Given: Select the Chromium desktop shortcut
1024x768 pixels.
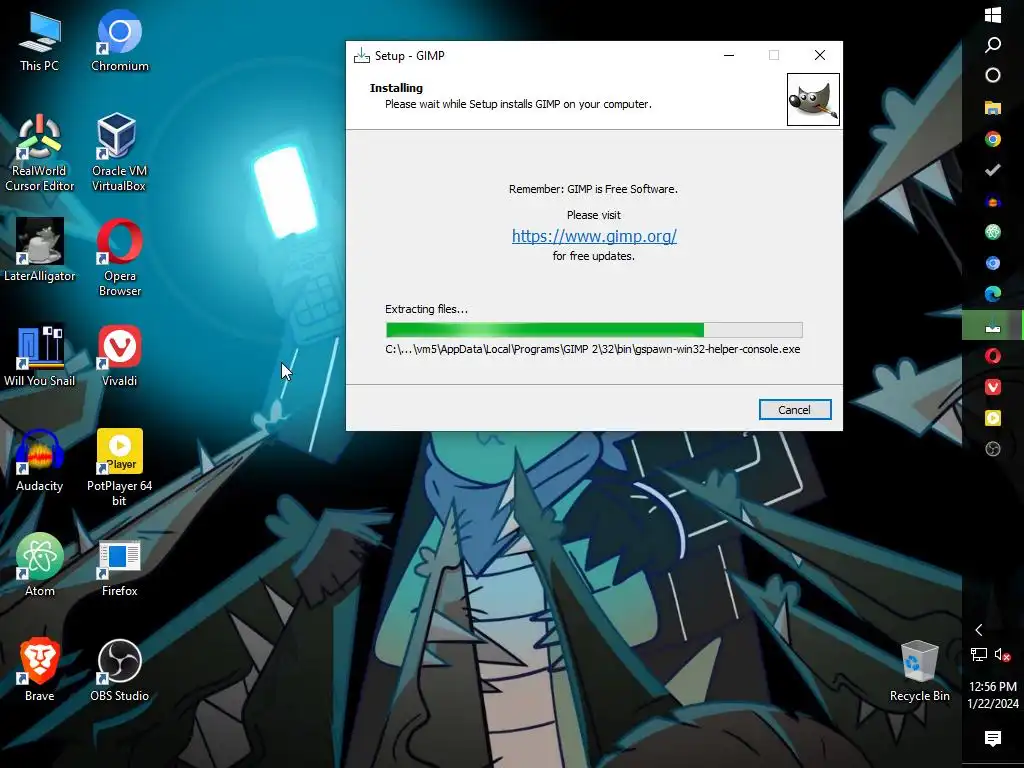Looking at the screenshot, I should 120,41.
